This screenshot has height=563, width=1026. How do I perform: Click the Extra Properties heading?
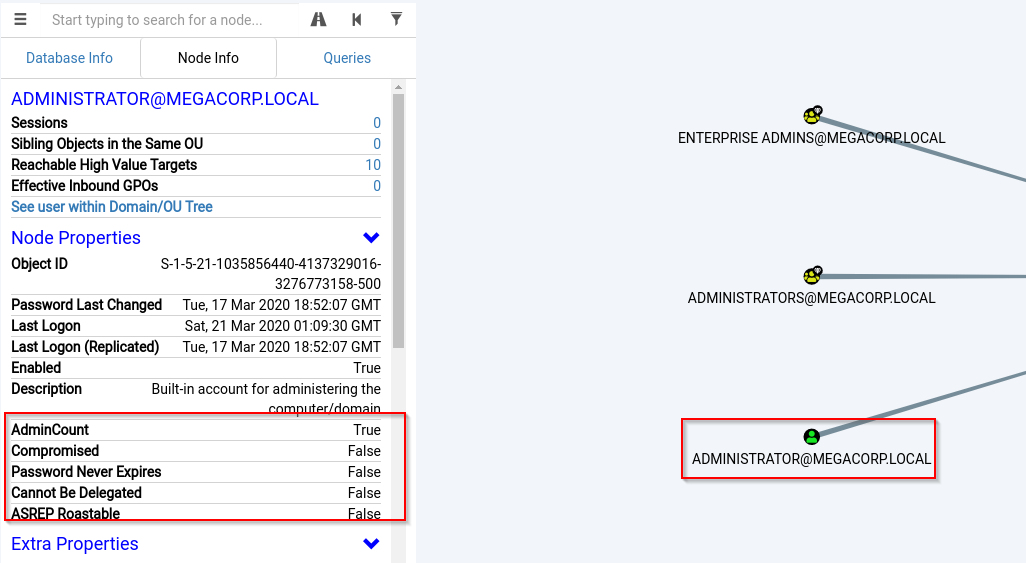coord(75,543)
